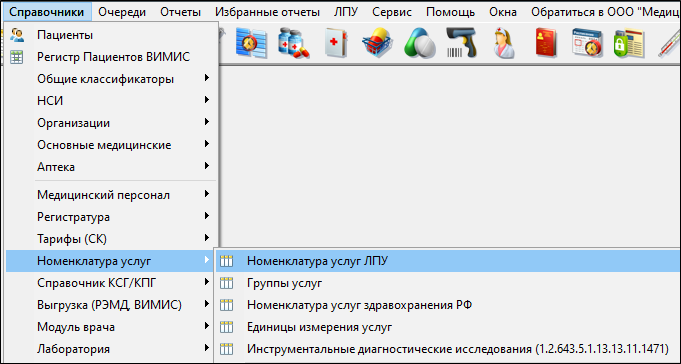Open the Избранные отчеты menu
681x364 pixels.
click(x=268, y=12)
